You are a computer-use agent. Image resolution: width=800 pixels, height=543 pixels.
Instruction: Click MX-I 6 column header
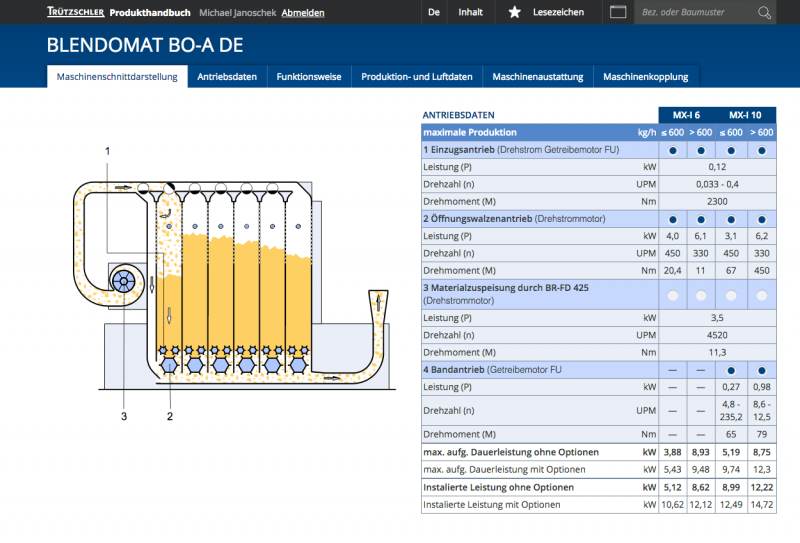pos(686,115)
